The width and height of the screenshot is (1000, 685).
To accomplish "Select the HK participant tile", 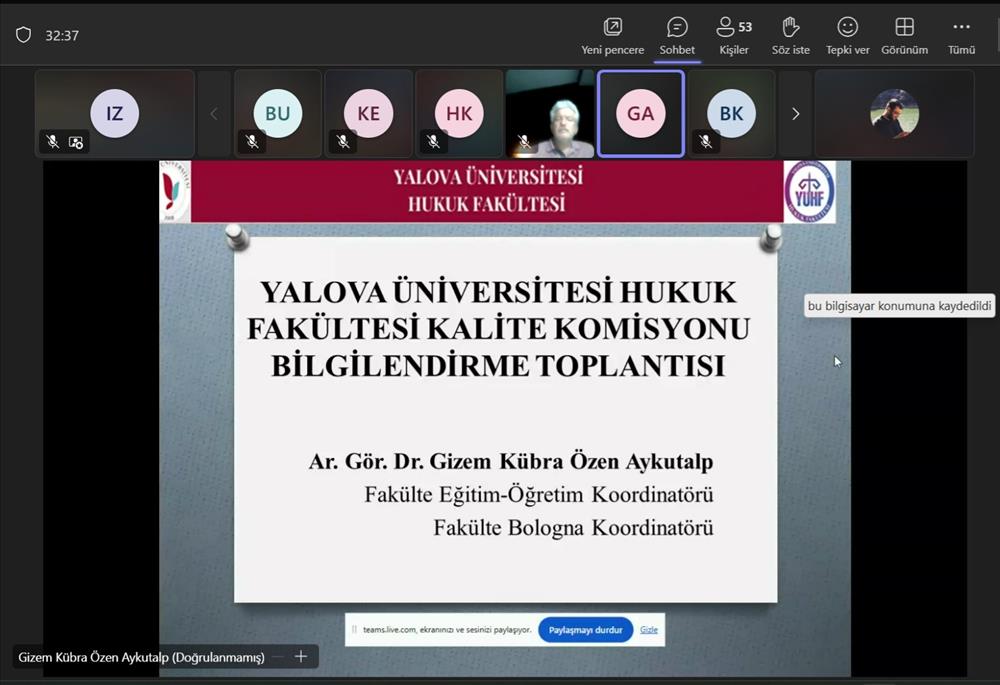I will pos(459,114).
